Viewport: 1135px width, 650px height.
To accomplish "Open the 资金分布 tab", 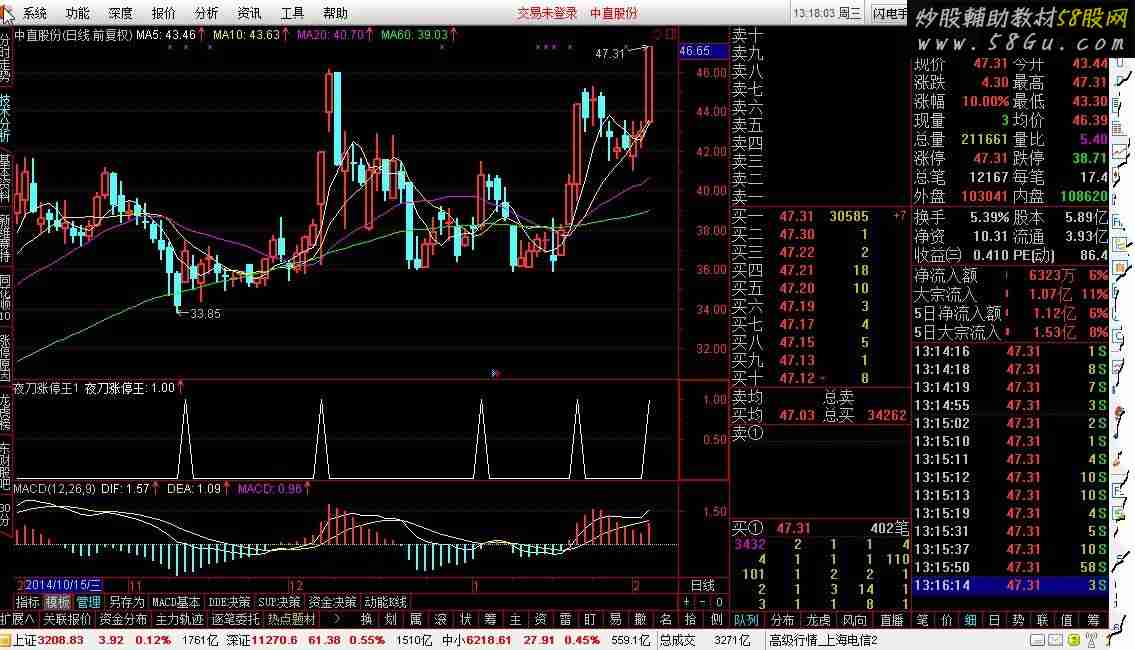I will point(123,620).
